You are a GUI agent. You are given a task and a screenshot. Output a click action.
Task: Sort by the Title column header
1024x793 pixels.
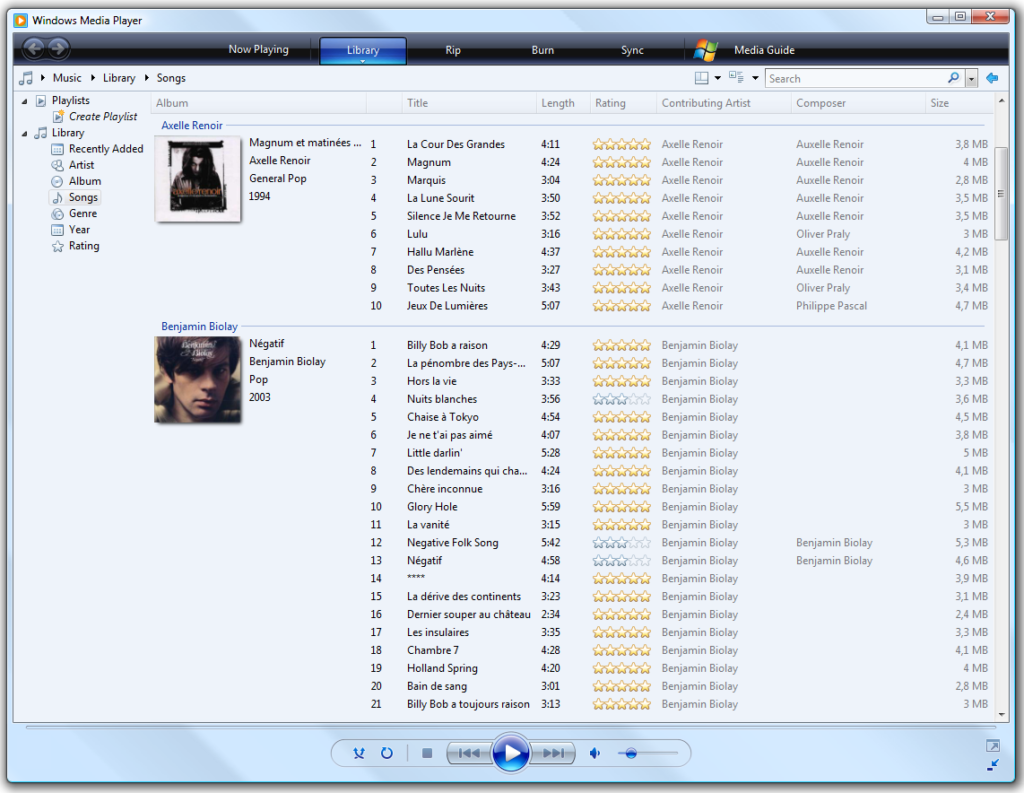(x=469, y=103)
